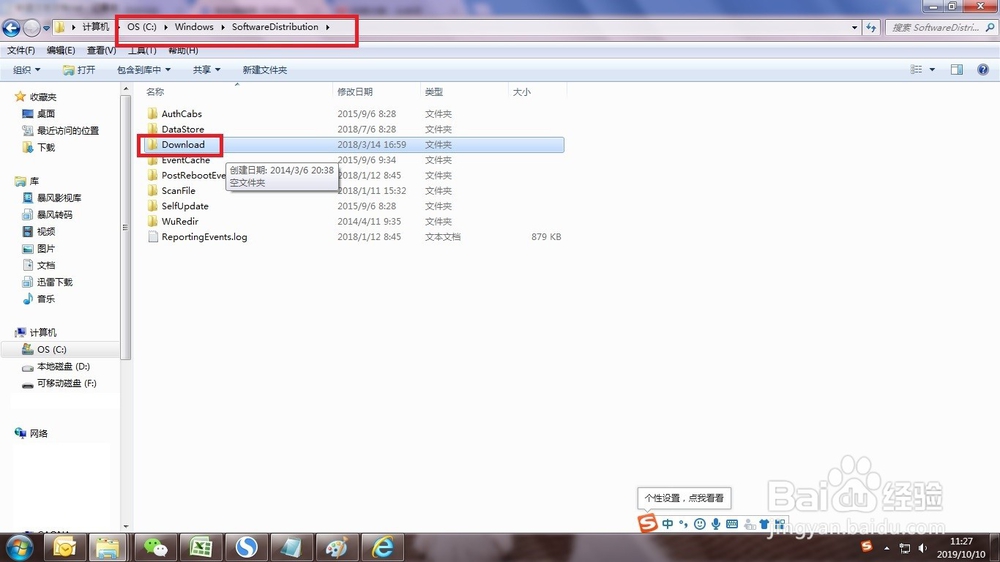Viewport: 1000px width, 562px height.
Task: Expand arrow after SoftwareDistribution breadcrumb
Action: [328, 27]
